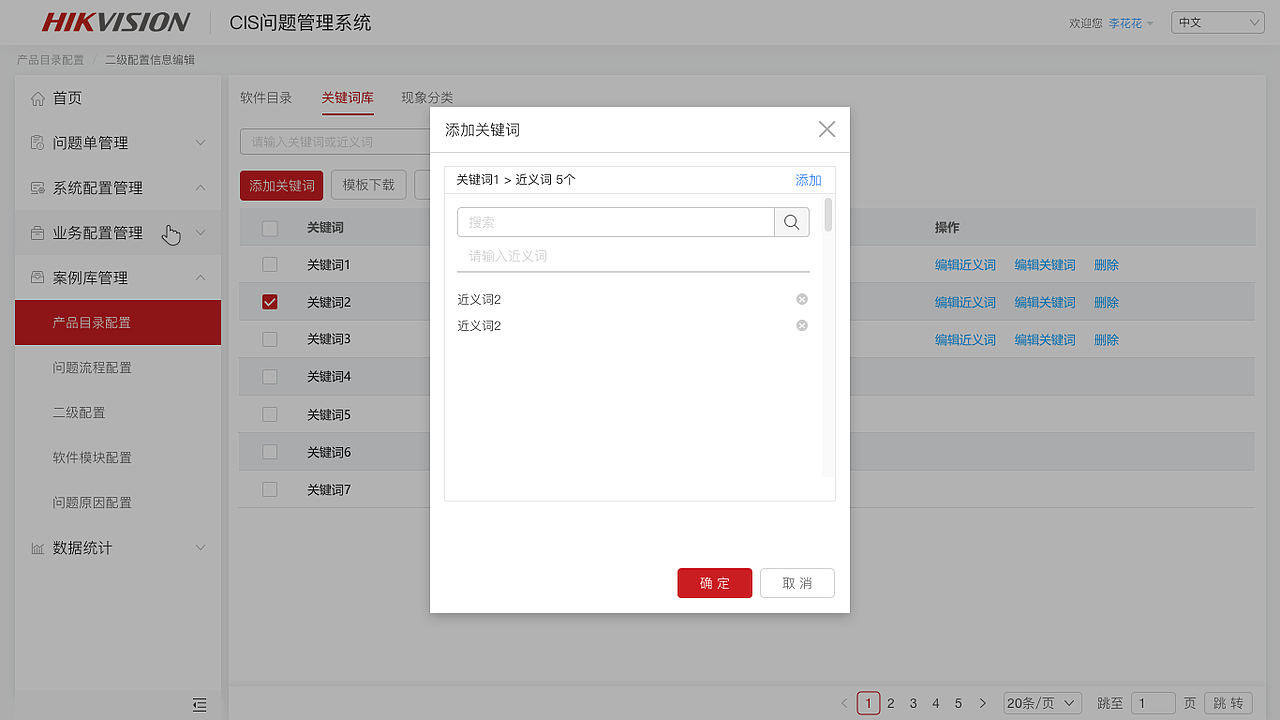Click the 数据统计 chart icon
The image size is (1280, 720).
tap(39, 547)
